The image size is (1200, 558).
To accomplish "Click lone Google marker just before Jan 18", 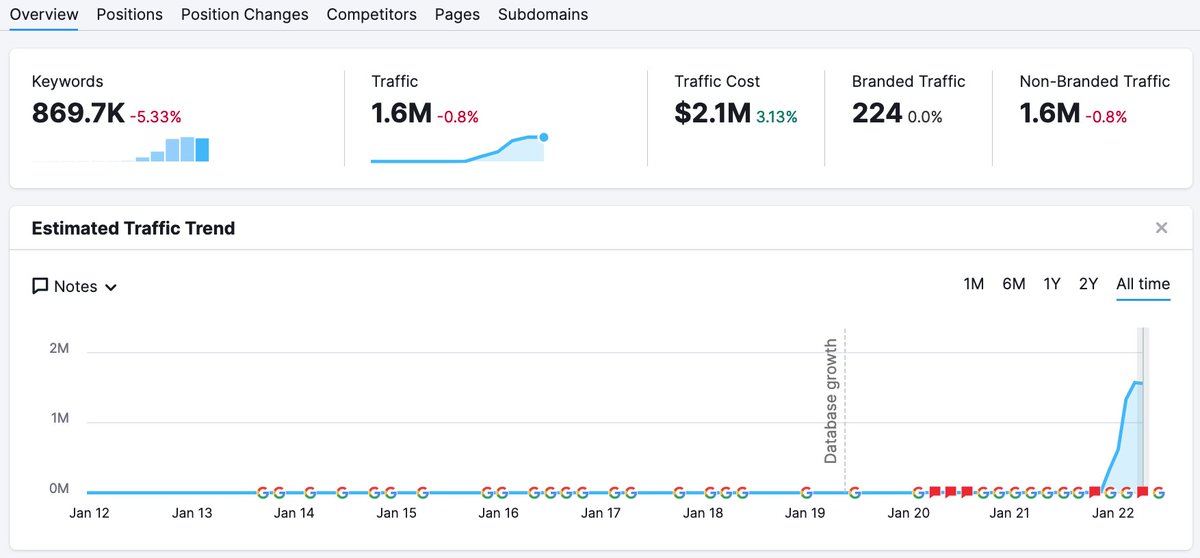I will tap(678, 492).
